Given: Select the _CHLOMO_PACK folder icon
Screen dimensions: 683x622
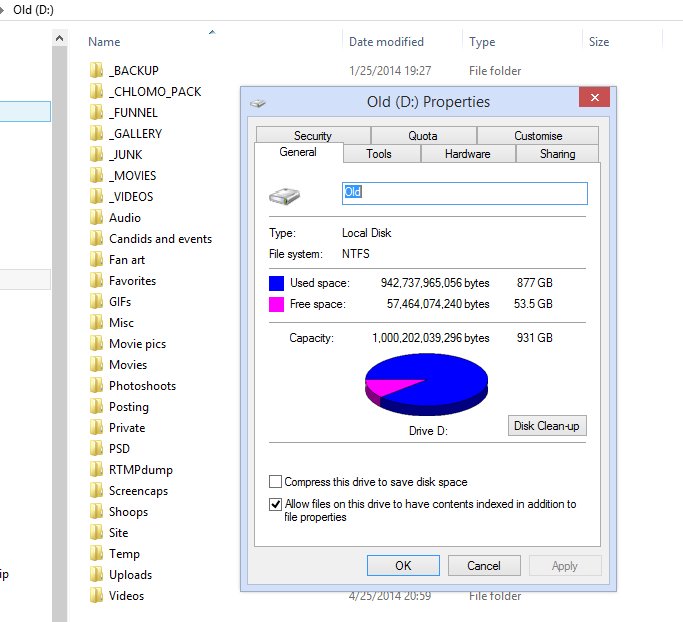Looking at the screenshot, I should (96, 91).
